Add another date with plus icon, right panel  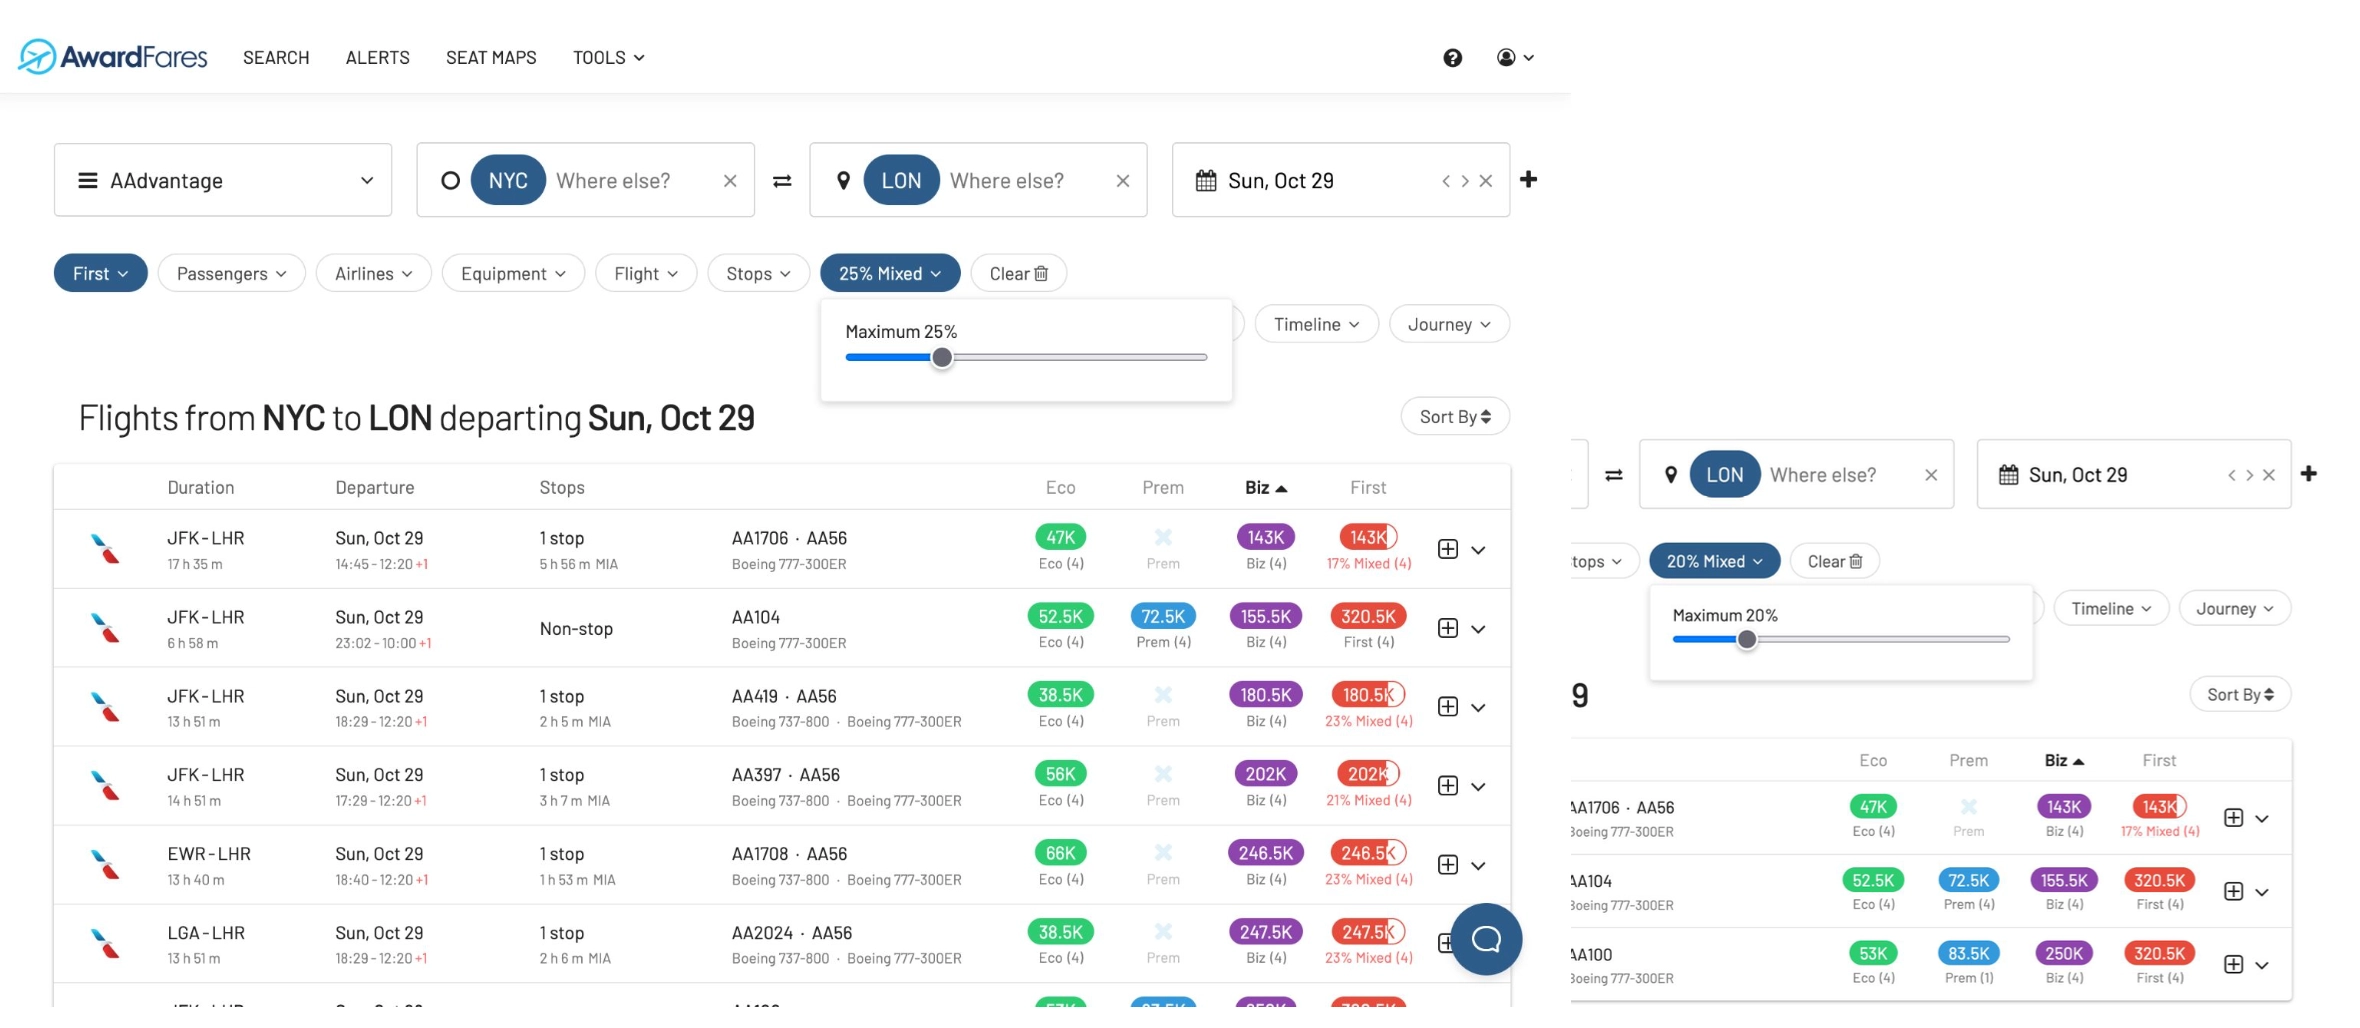pyautogui.click(x=2309, y=474)
